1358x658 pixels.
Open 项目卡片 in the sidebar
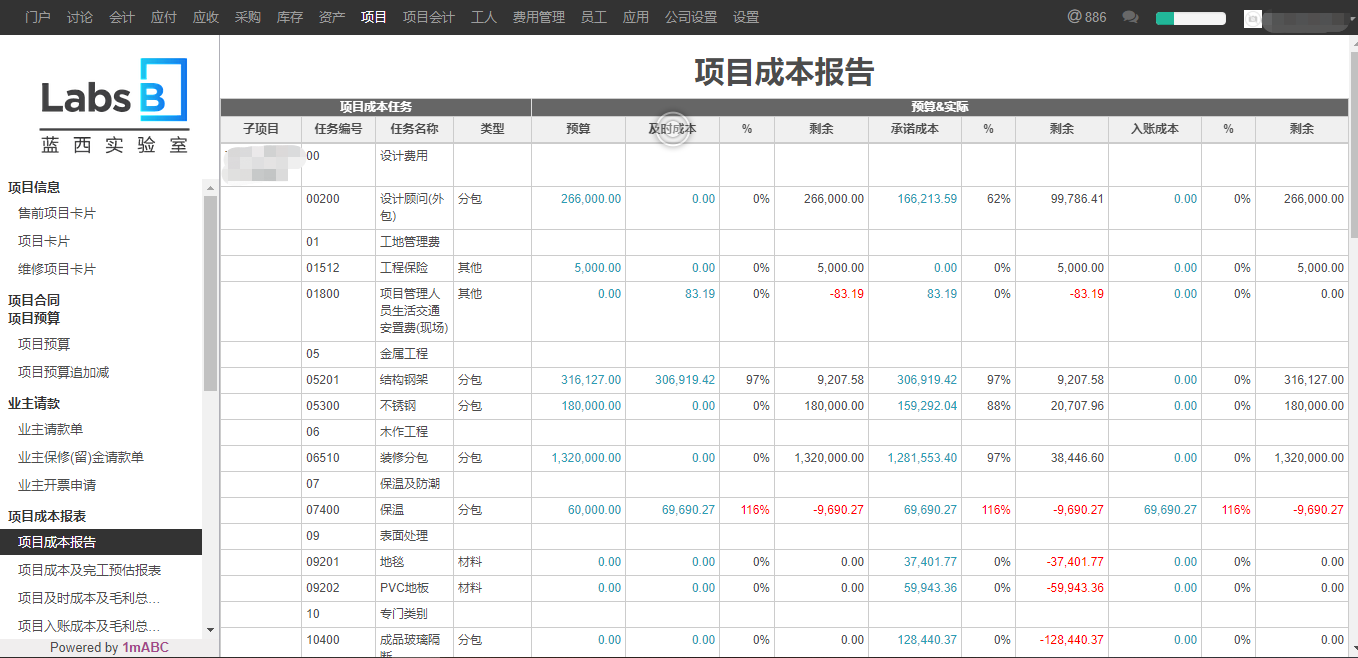(x=44, y=241)
